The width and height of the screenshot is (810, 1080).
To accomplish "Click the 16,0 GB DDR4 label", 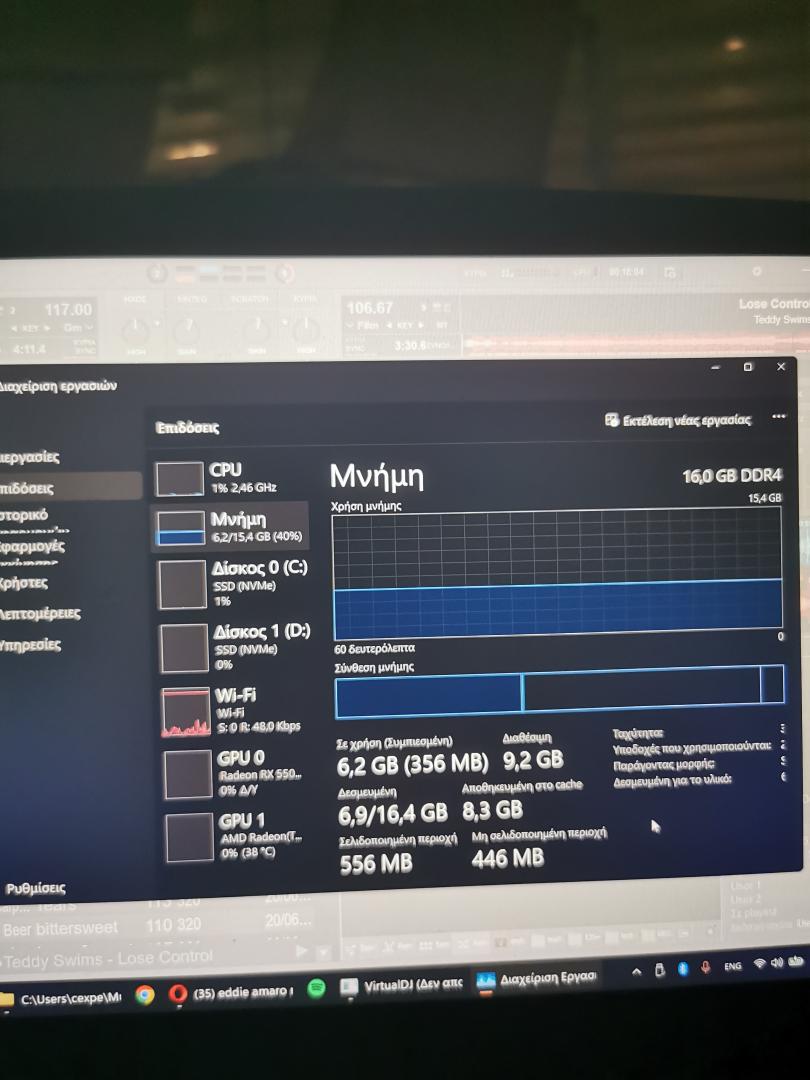I will click(732, 476).
